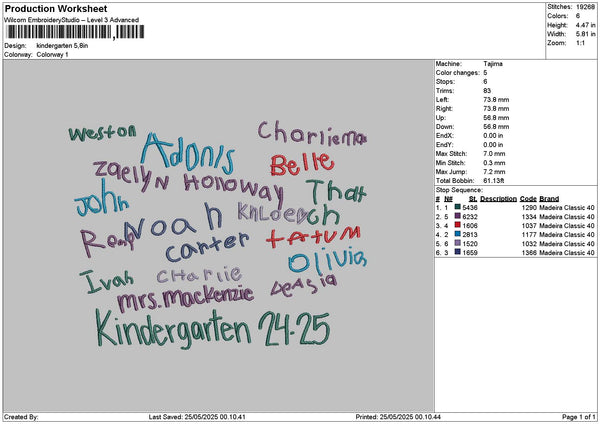Select the Colors value 6
This screenshot has height=424, width=600.
578,16
